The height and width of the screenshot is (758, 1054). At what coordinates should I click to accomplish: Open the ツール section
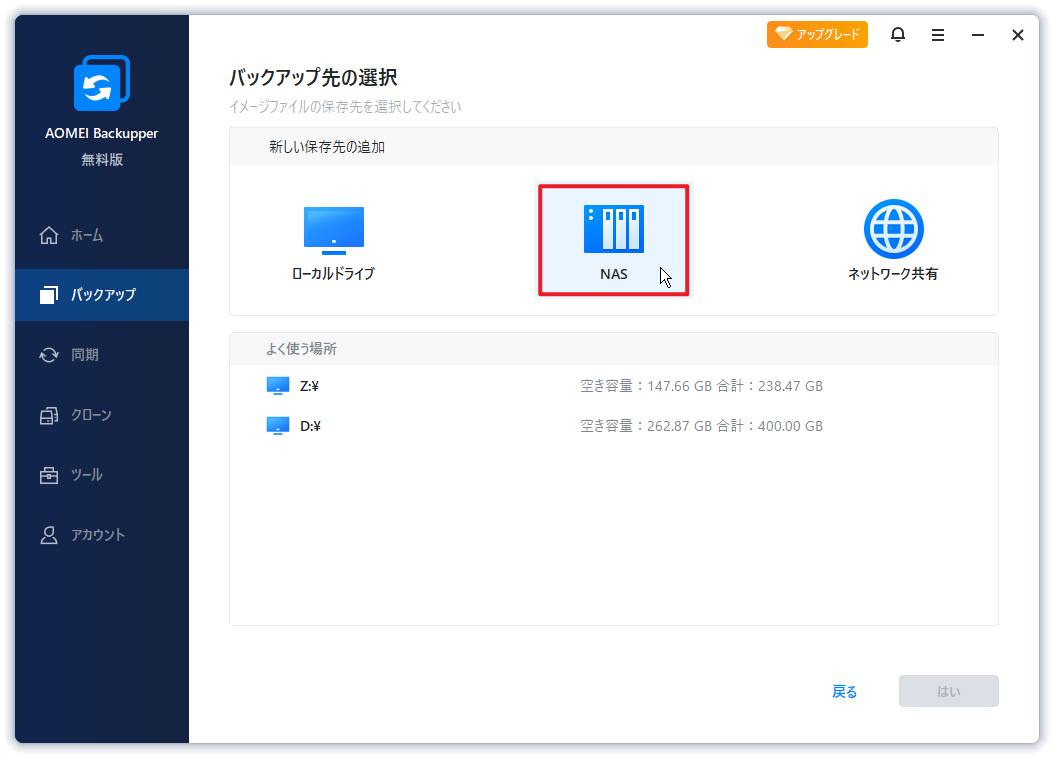click(x=102, y=475)
